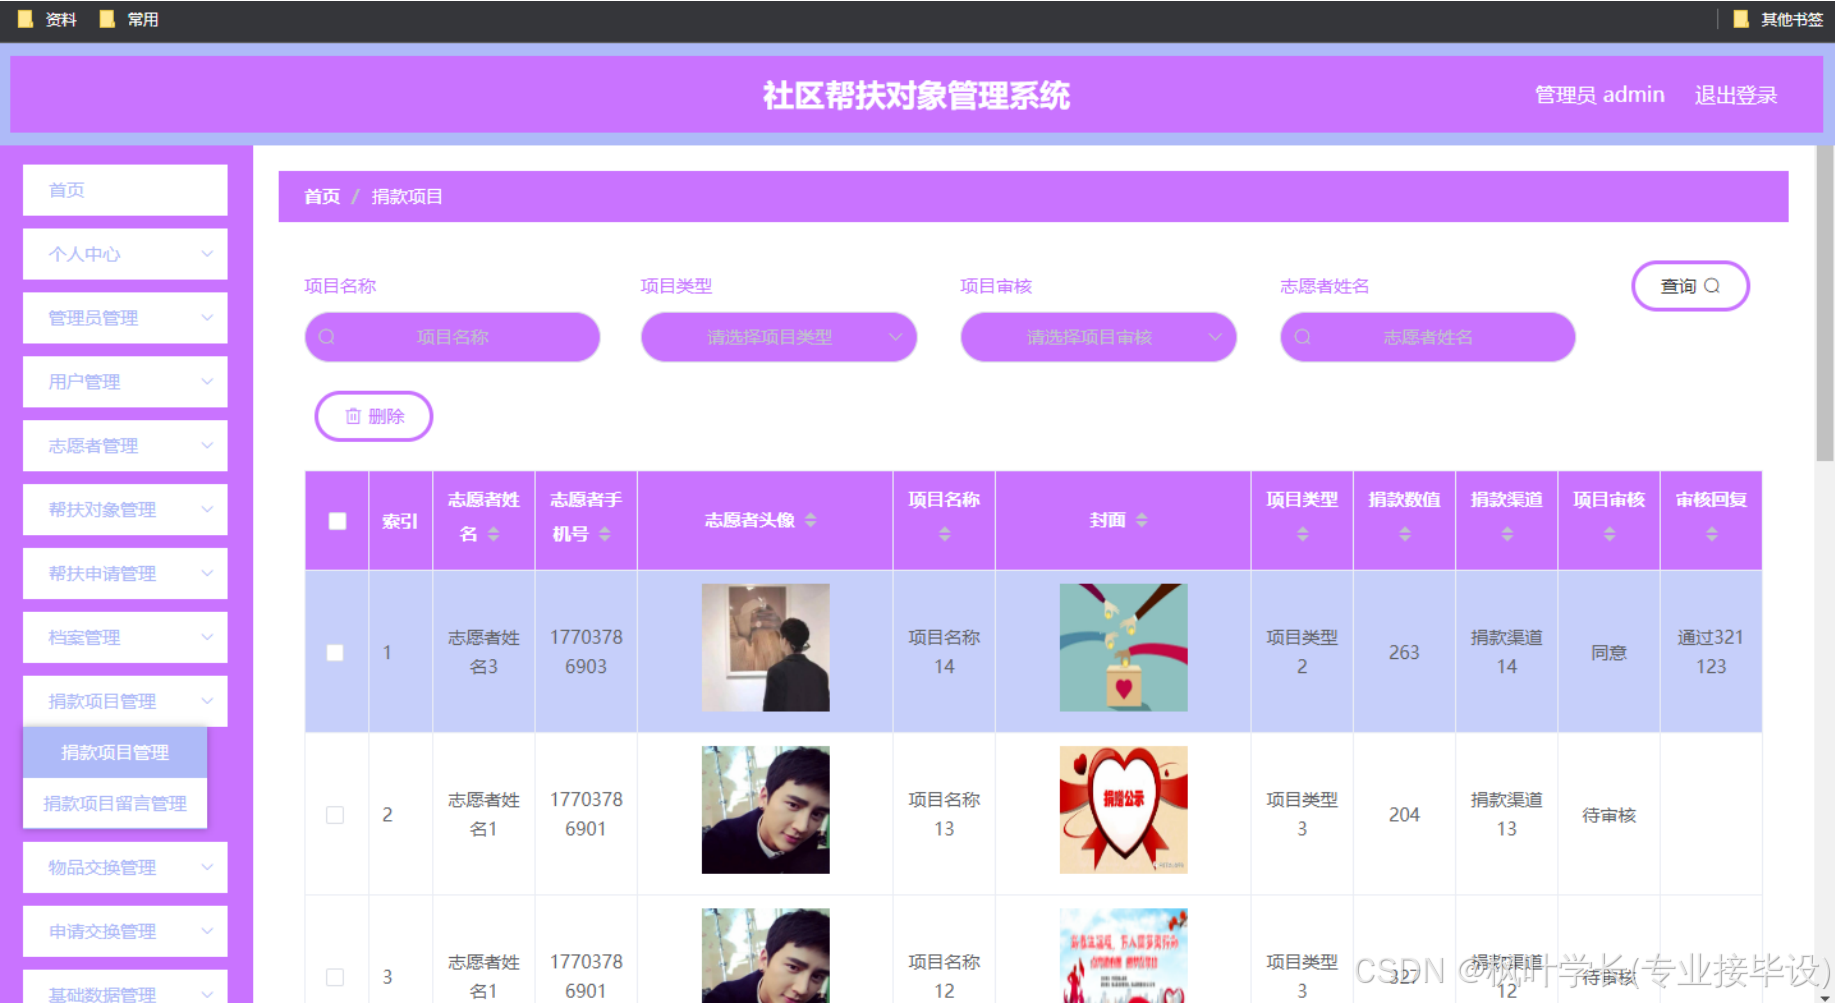Open the row 1 donation box cover image
The height and width of the screenshot is (1003, 1835).
(x=1124, y=648)
